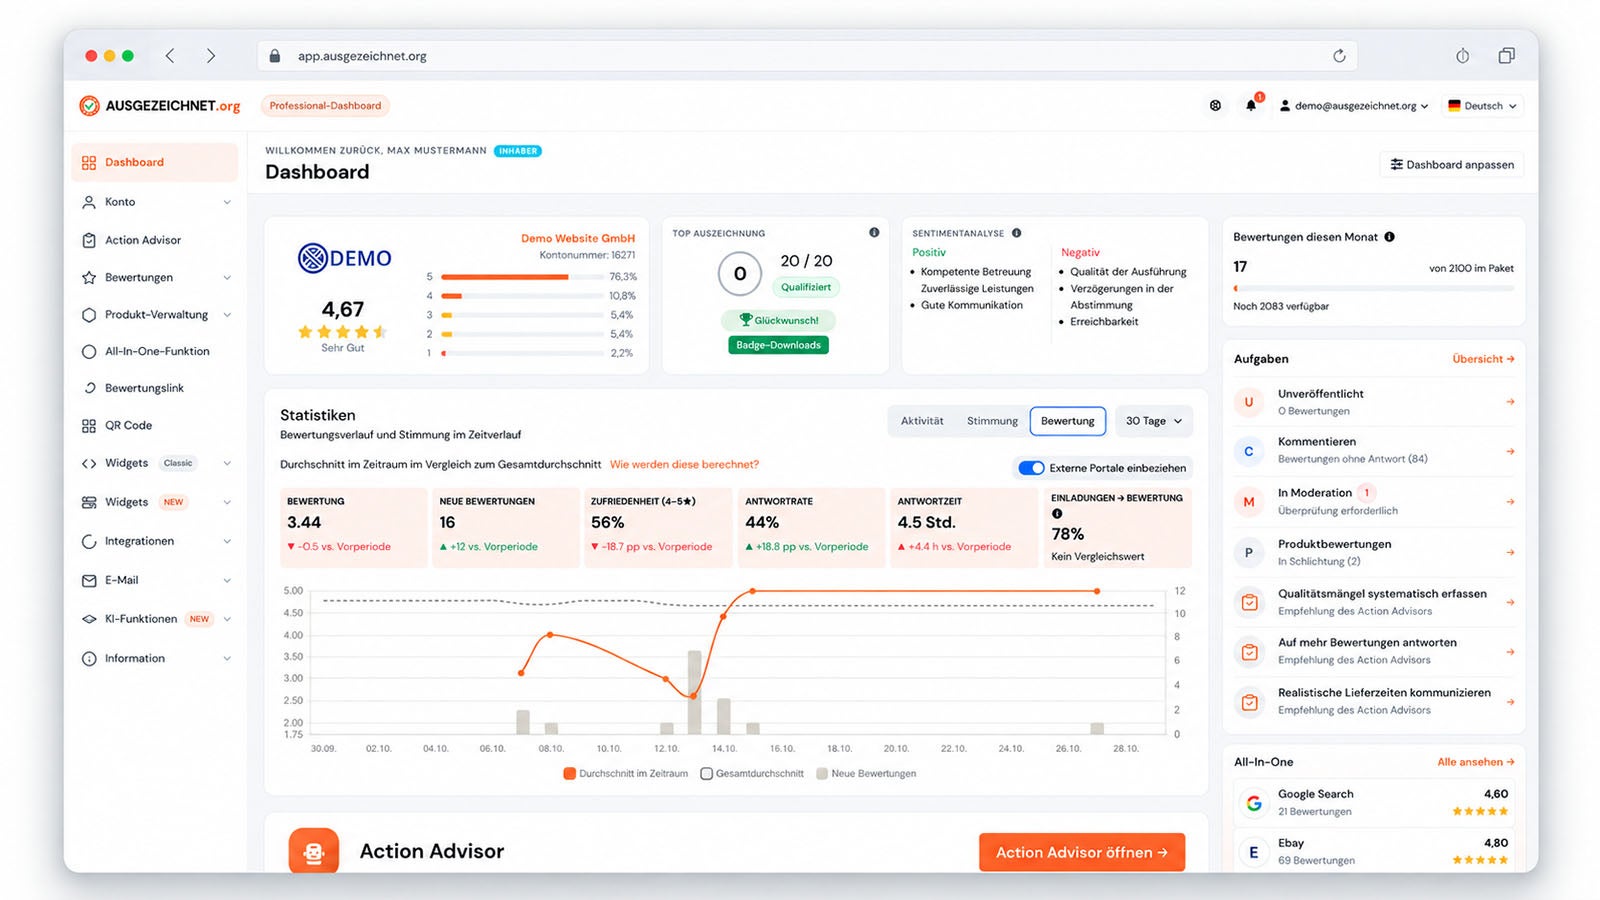Click Action Advisor öffnen button
This screenshot has width=1600, height=900.
tap(1082, 852)
